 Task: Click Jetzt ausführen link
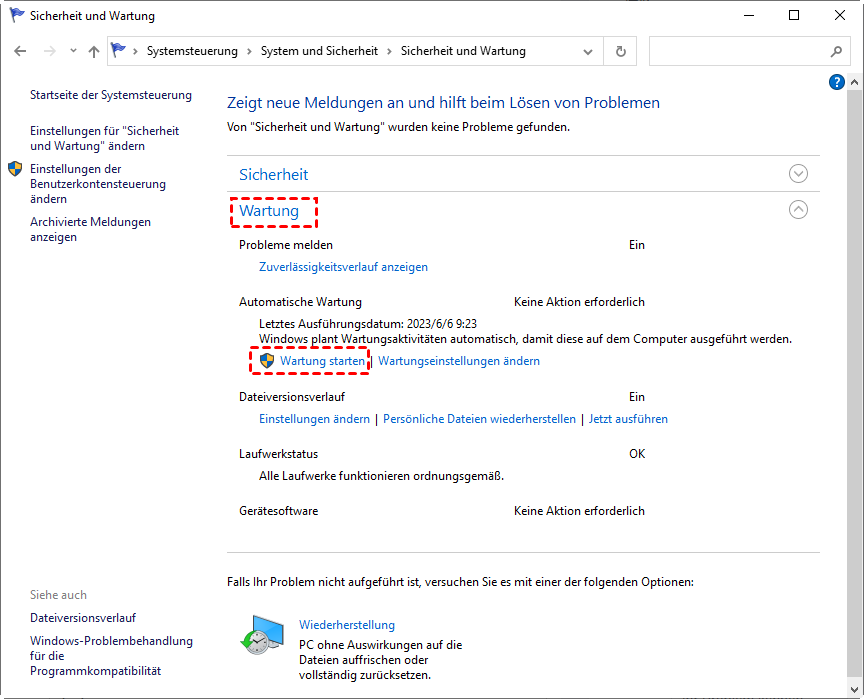pos(628,419)
